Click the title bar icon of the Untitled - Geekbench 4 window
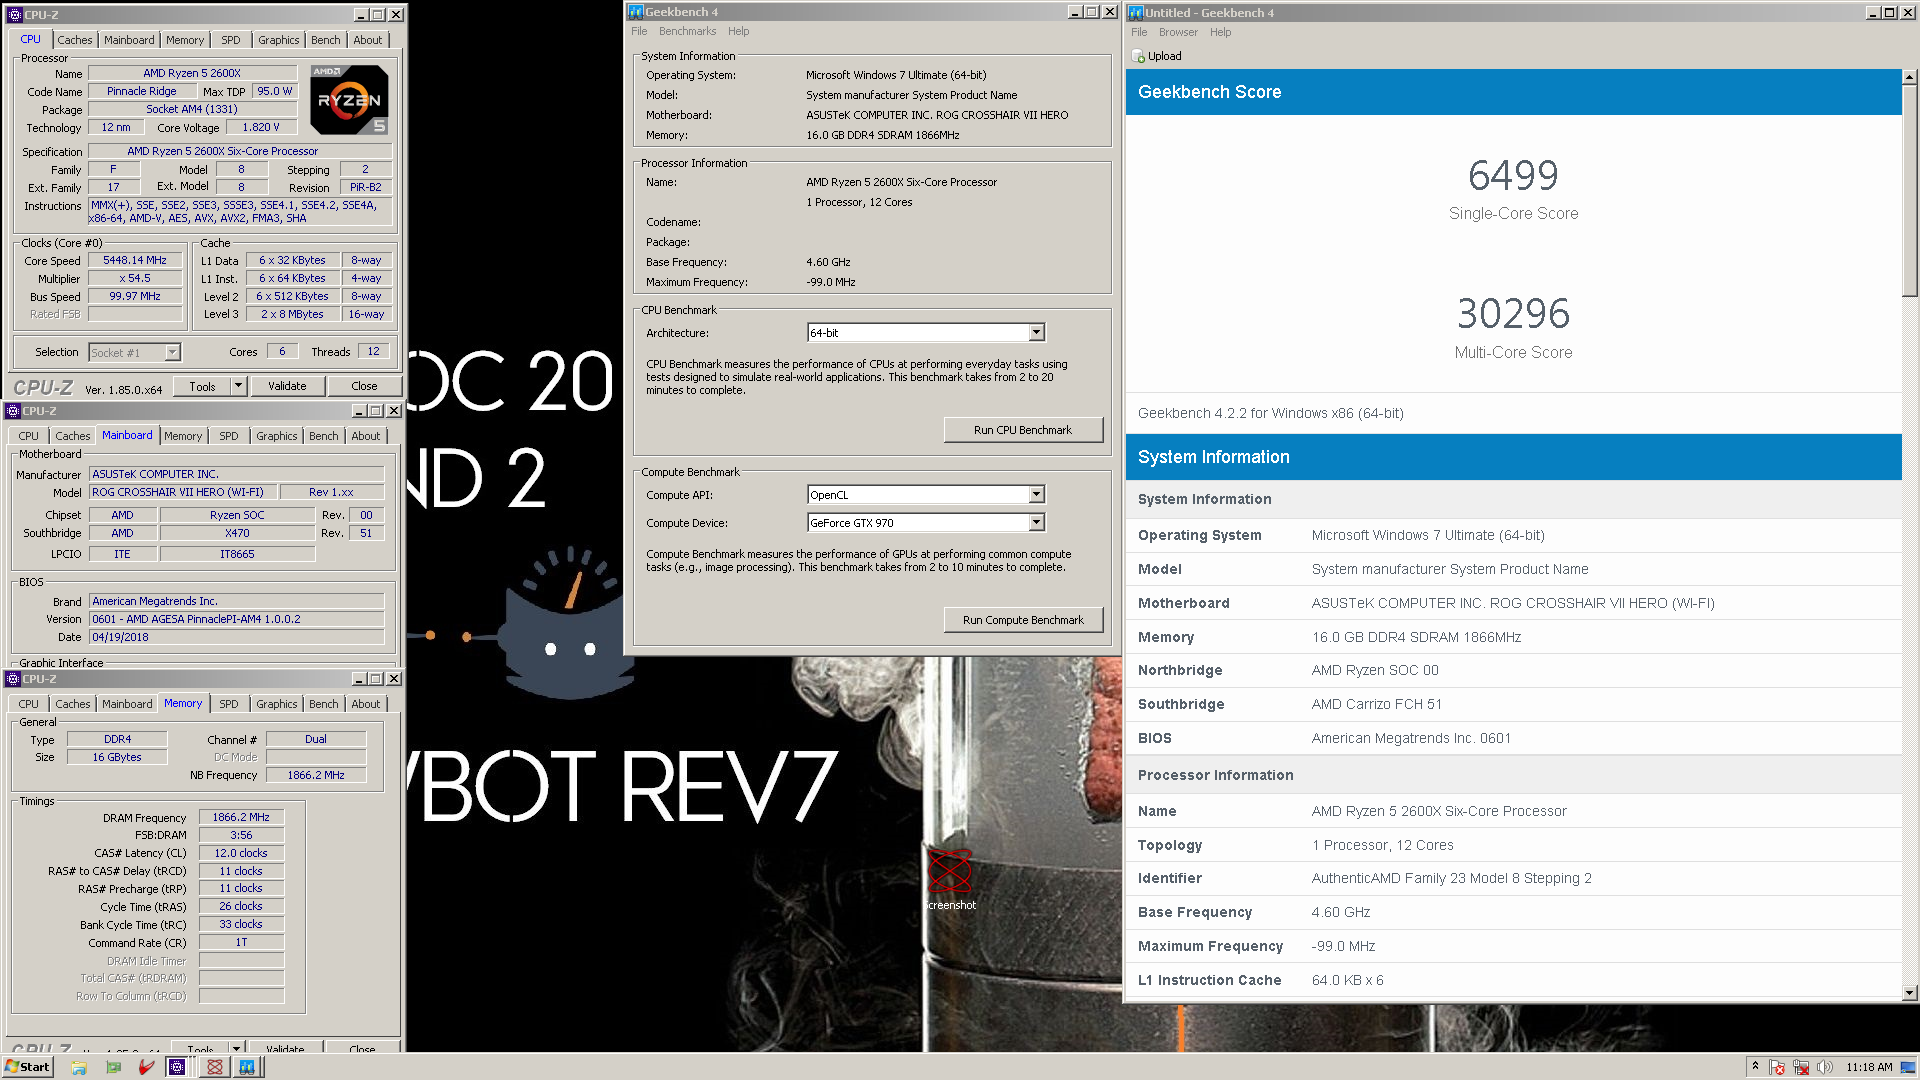This screenshot has width=1920, height=1080. pos(1136,13)
